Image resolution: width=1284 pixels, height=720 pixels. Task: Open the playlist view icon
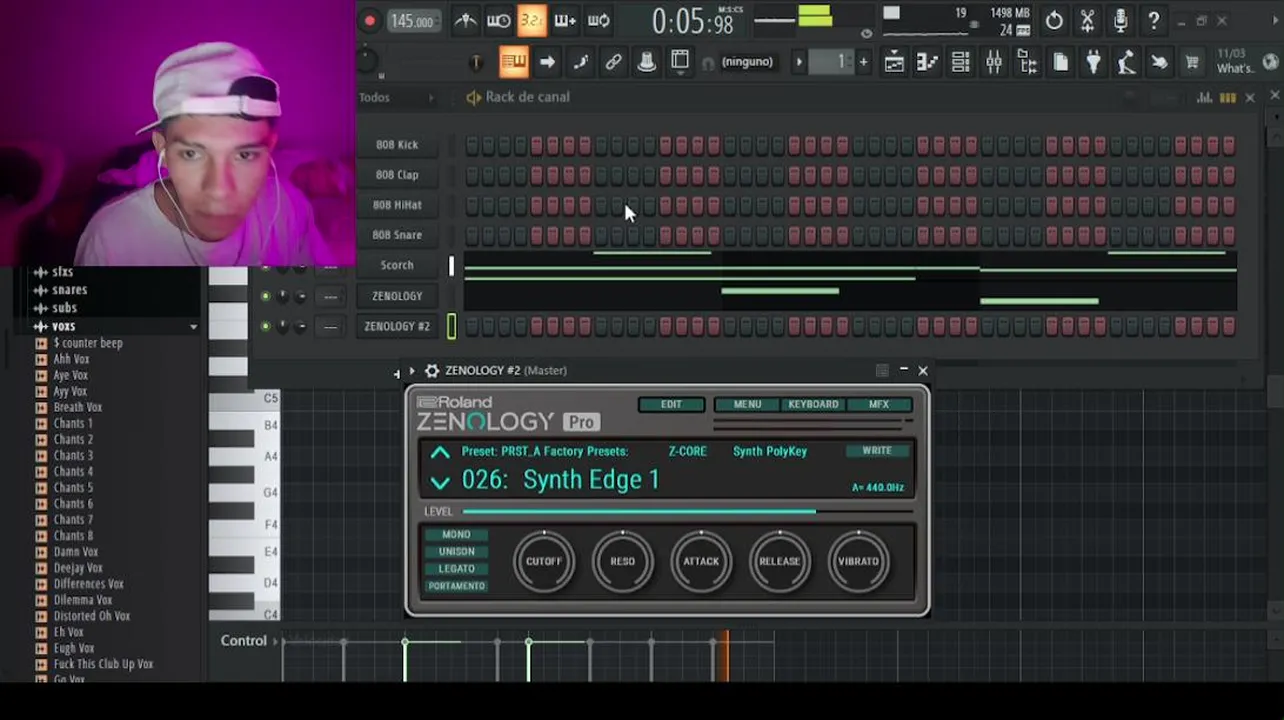click(x=894, y=63)
